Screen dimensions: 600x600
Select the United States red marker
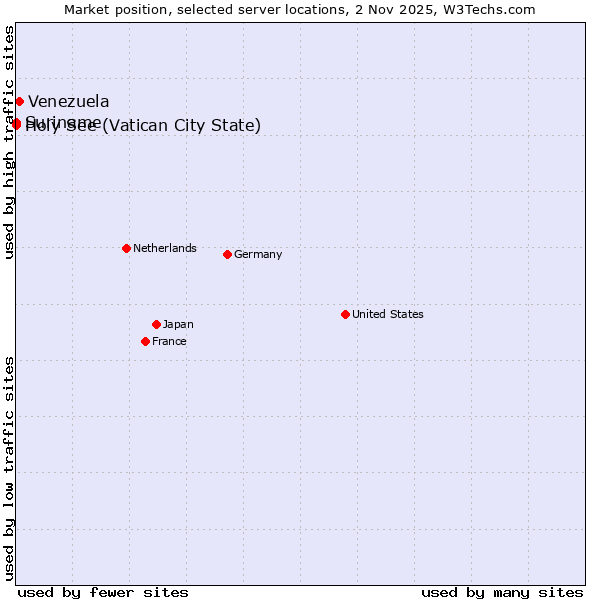click(x=345, y=314)
